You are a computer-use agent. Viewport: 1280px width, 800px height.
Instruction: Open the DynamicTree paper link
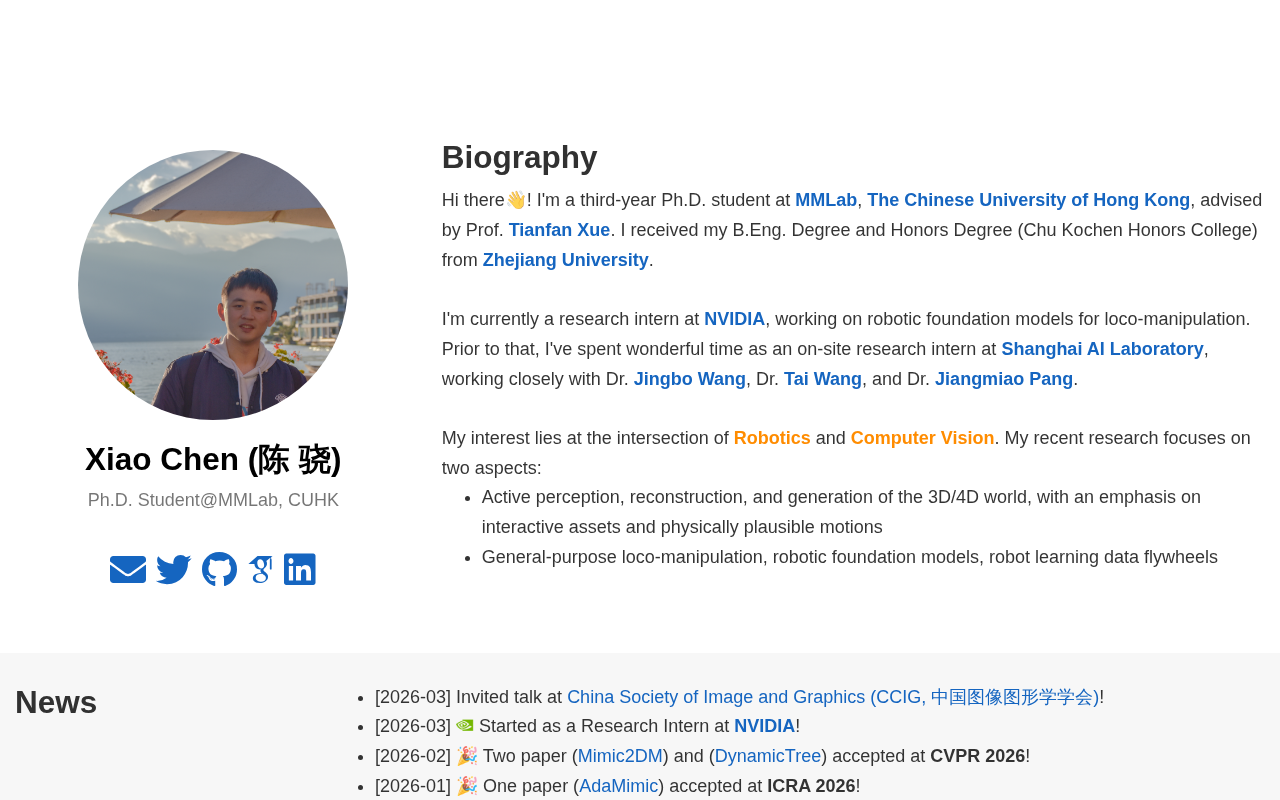coord(768,756)
